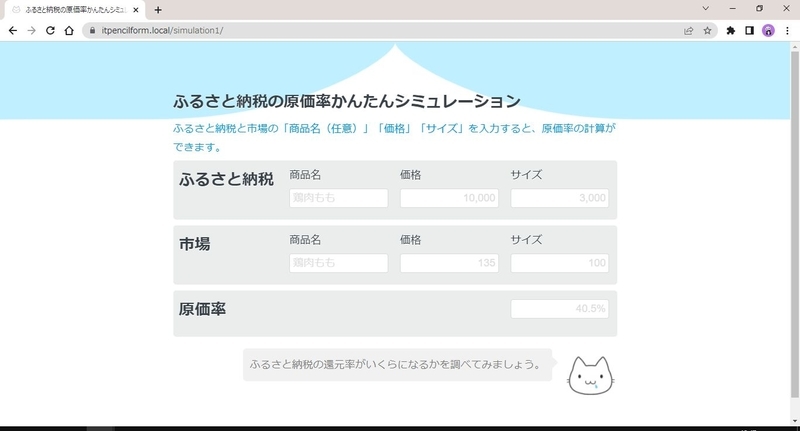Expand the tab search chevron
Image resolution: width=800 pixels, height=431 pixels.
(706, 8)
